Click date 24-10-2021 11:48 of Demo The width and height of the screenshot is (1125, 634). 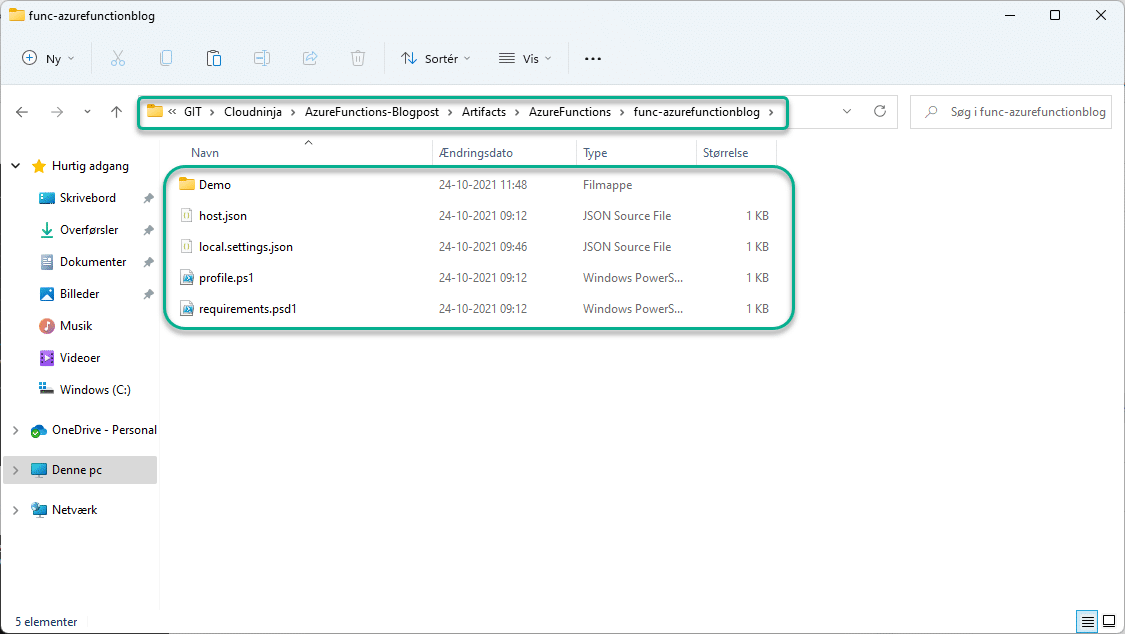point(483,184)
